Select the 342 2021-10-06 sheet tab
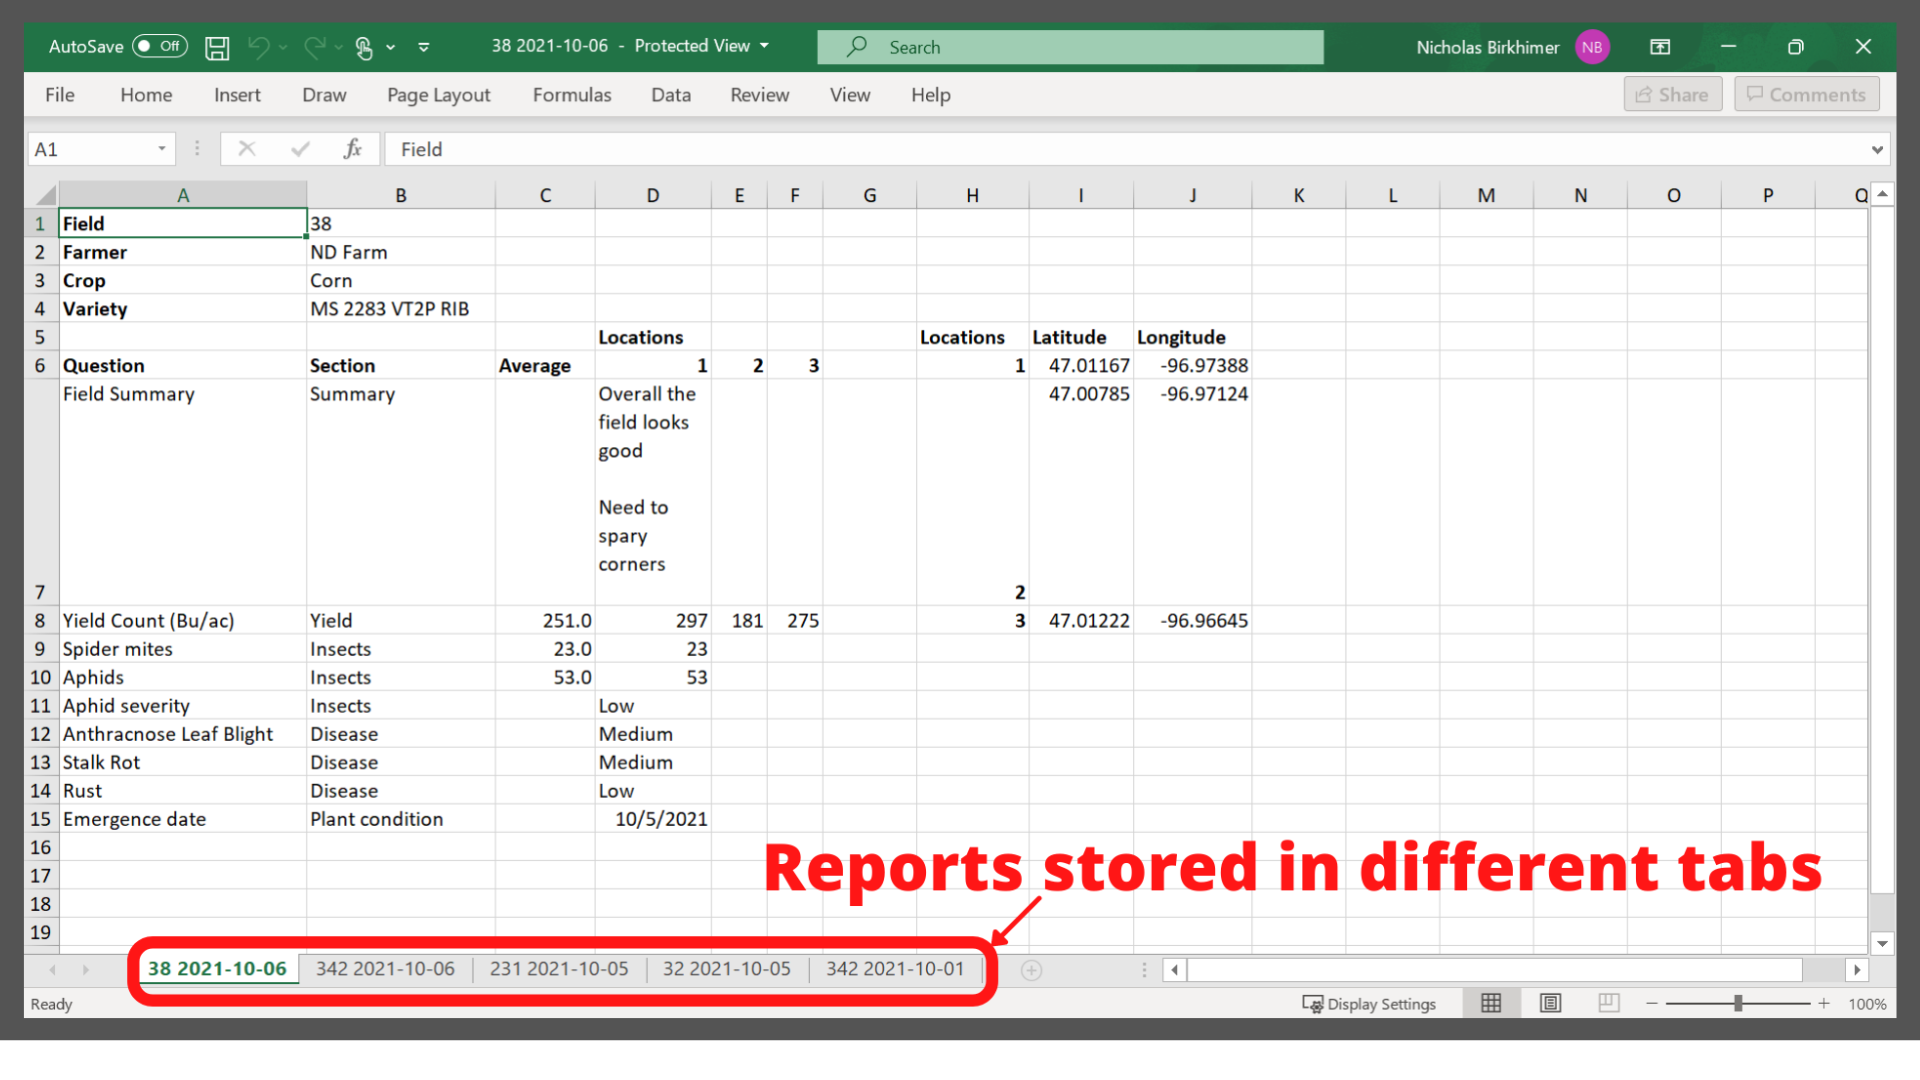 (385, 969)
